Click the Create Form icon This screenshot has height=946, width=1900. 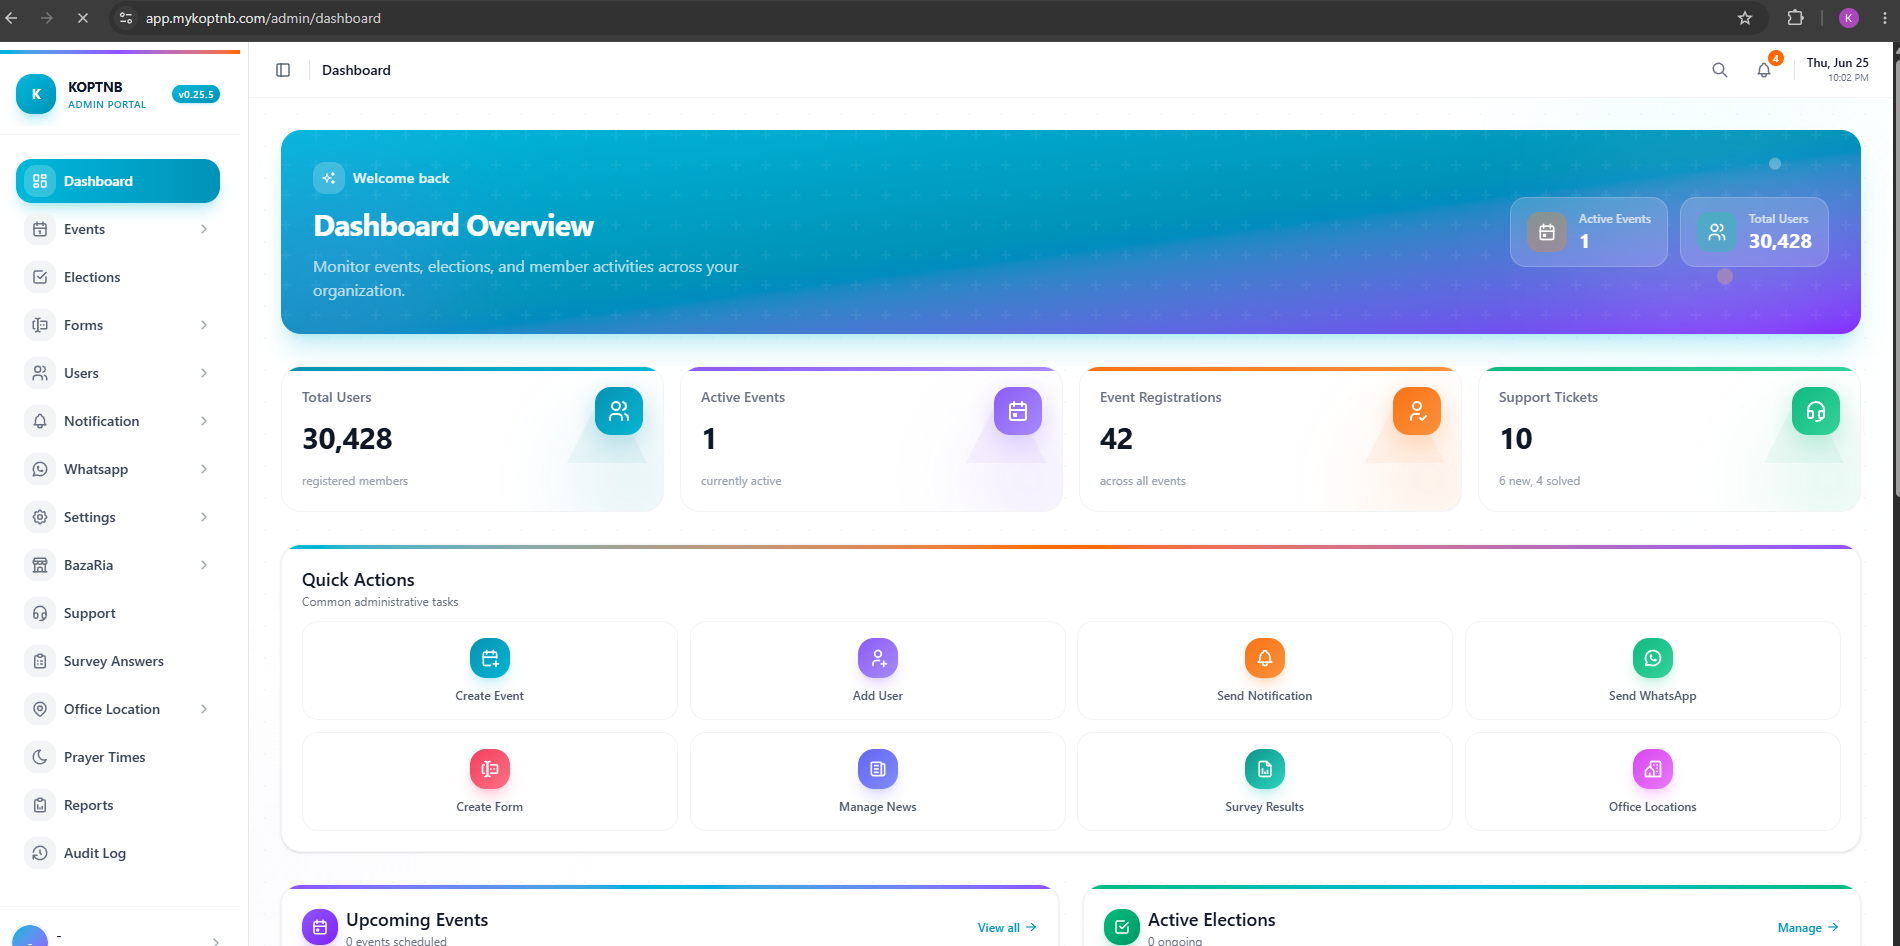[490, 769]
